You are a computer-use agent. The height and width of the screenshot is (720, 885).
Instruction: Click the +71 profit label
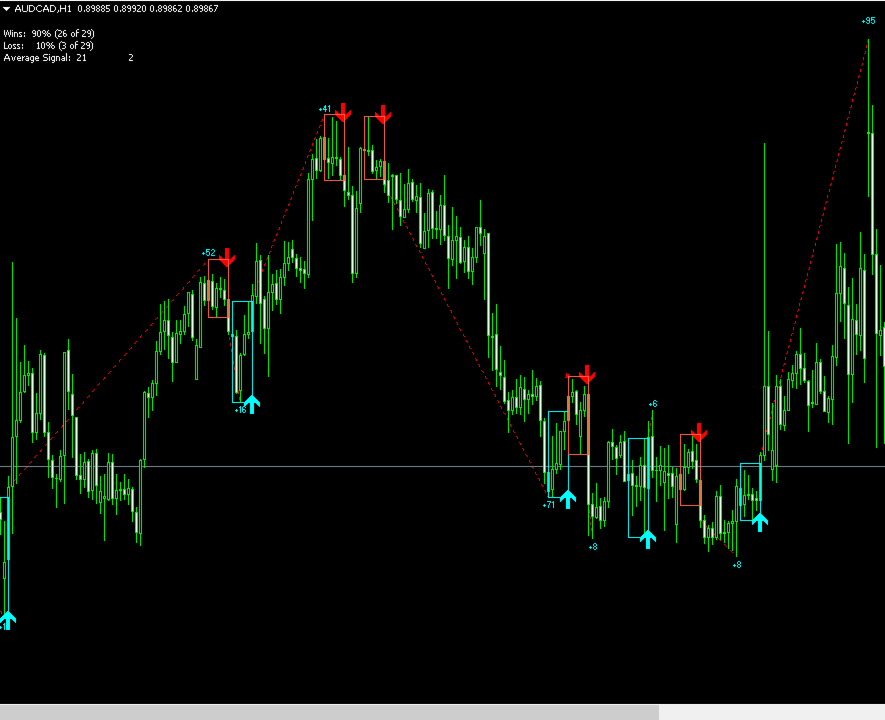[549, 505]
